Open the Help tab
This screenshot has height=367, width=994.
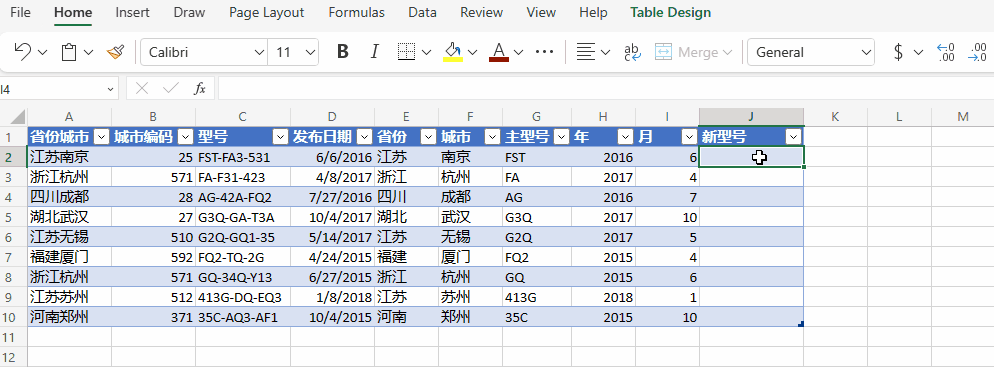click(x=593, y=12)
